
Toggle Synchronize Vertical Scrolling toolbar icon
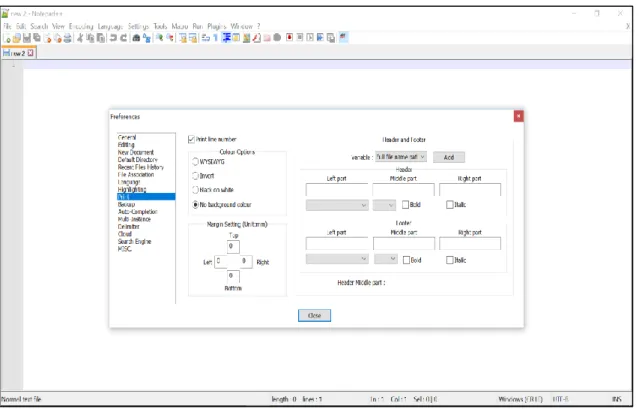[183, 38]
